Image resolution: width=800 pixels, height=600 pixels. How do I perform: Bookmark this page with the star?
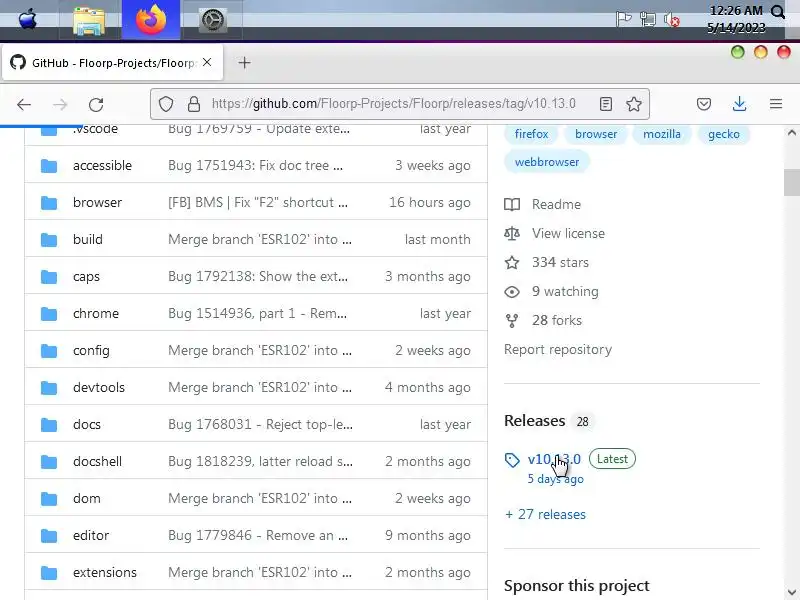coord(634,104)
